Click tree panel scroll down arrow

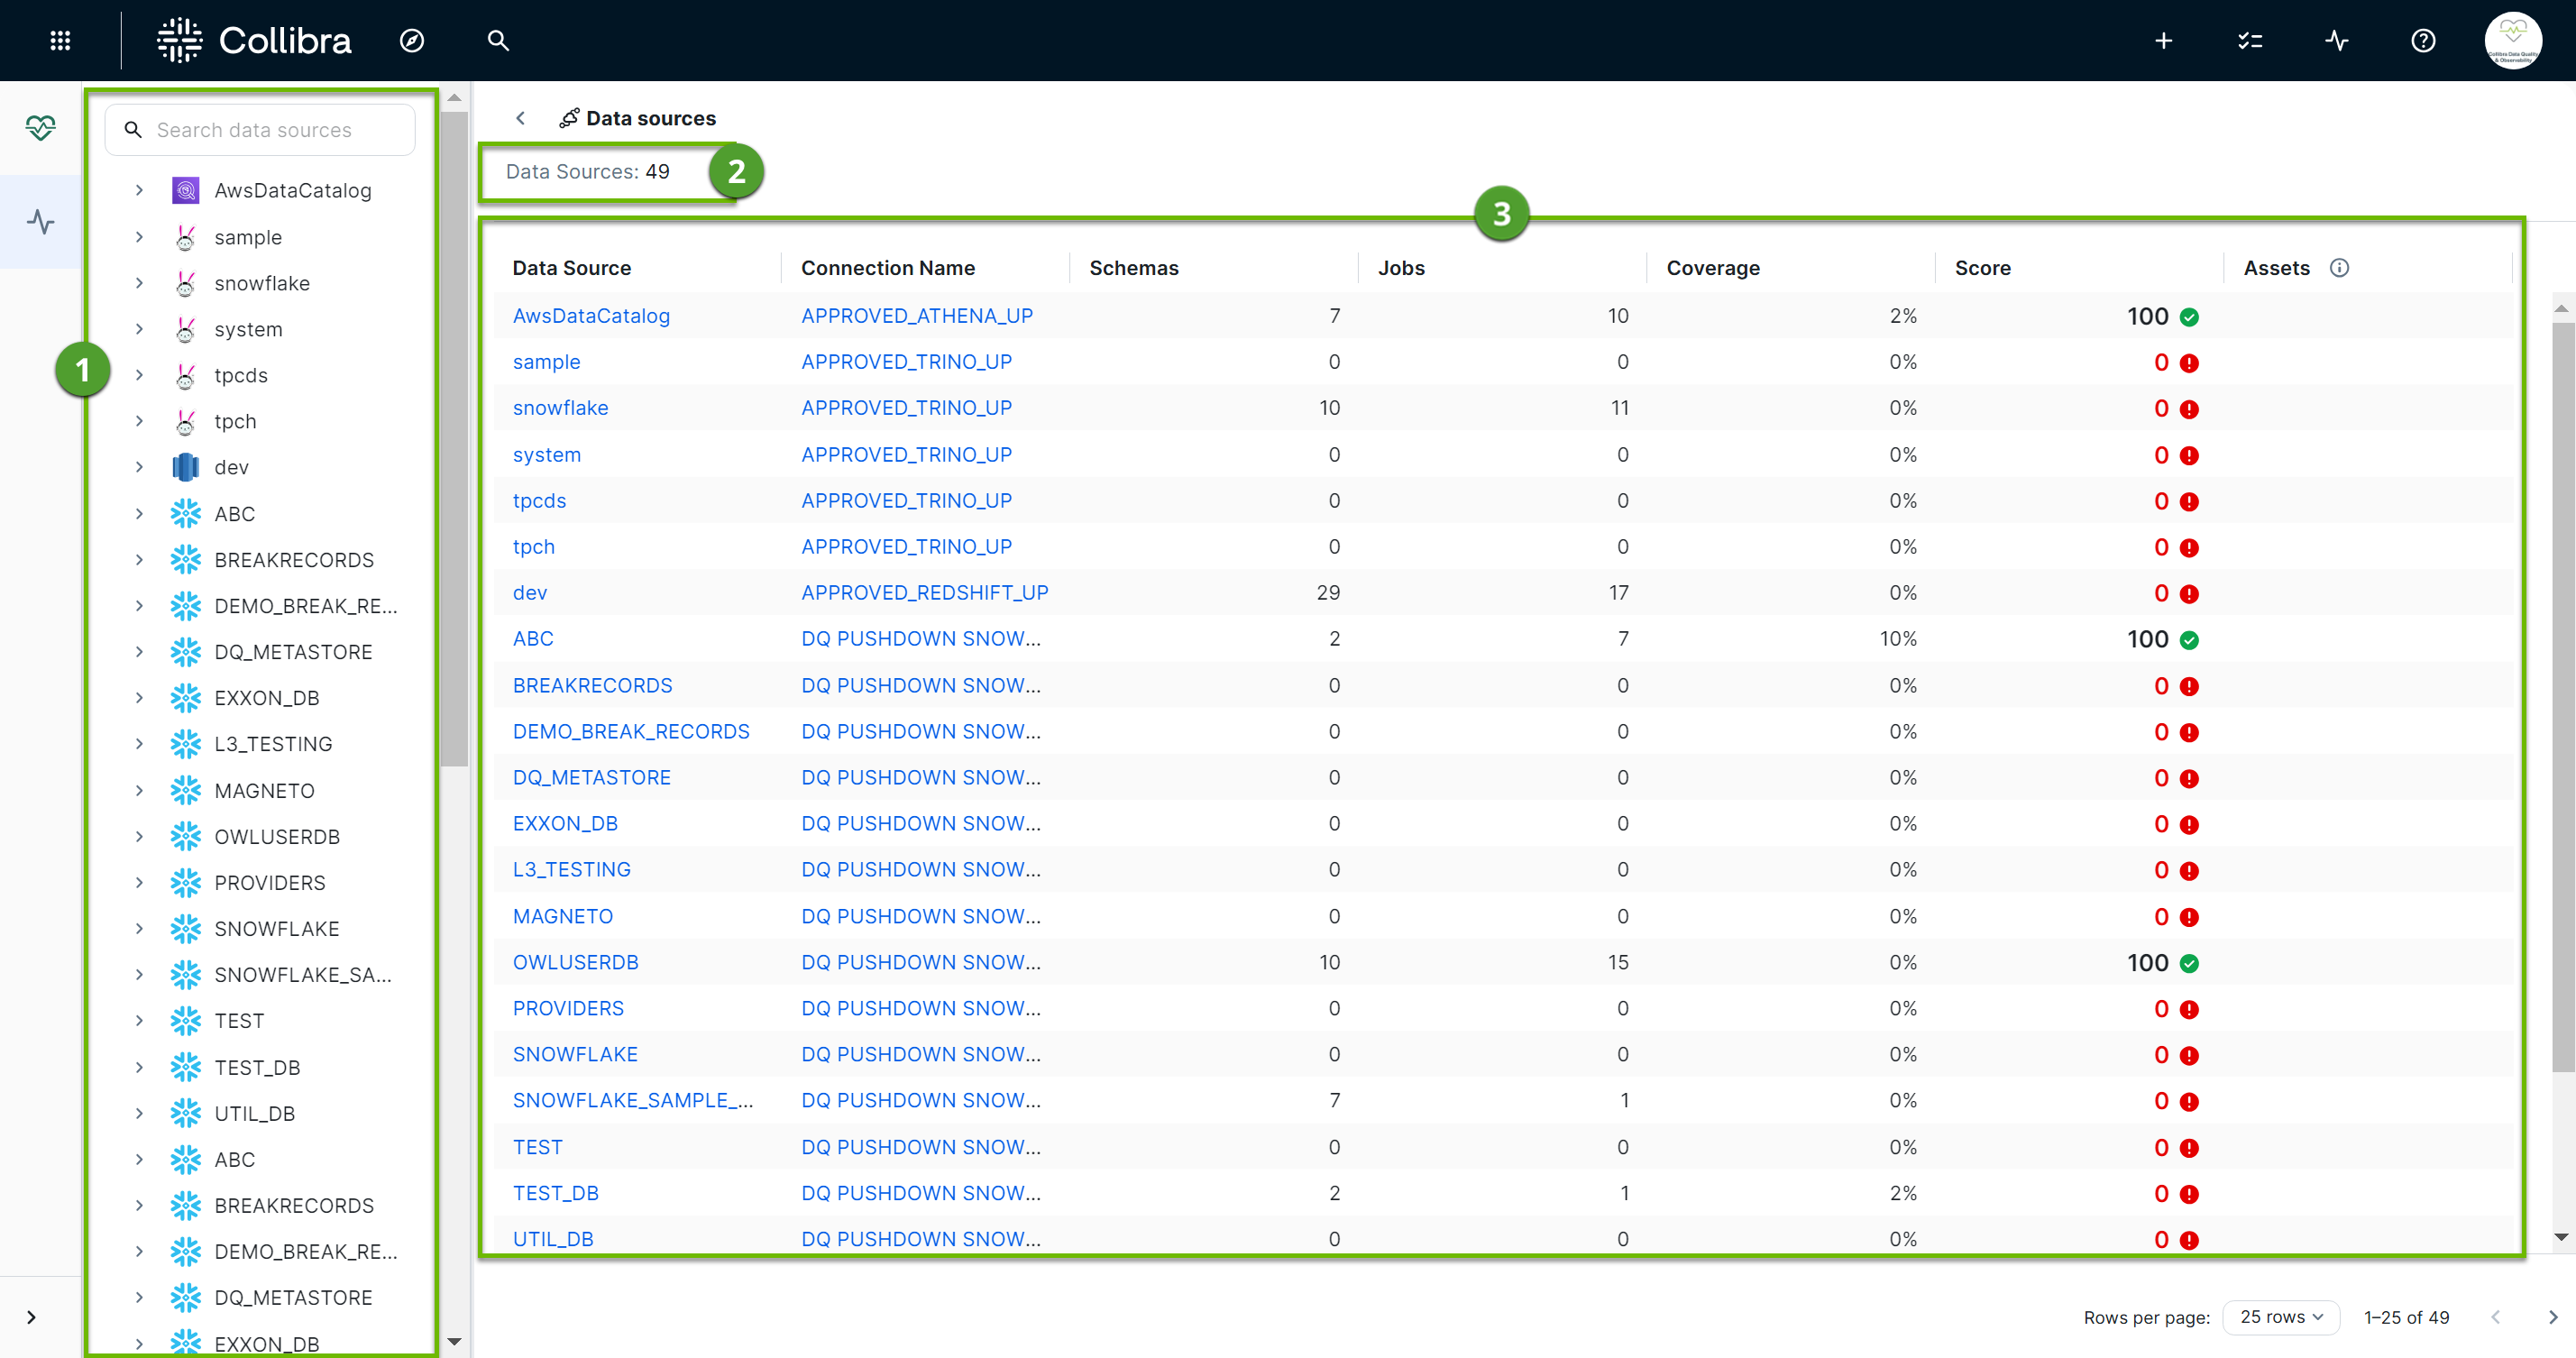click(454, 1341)
